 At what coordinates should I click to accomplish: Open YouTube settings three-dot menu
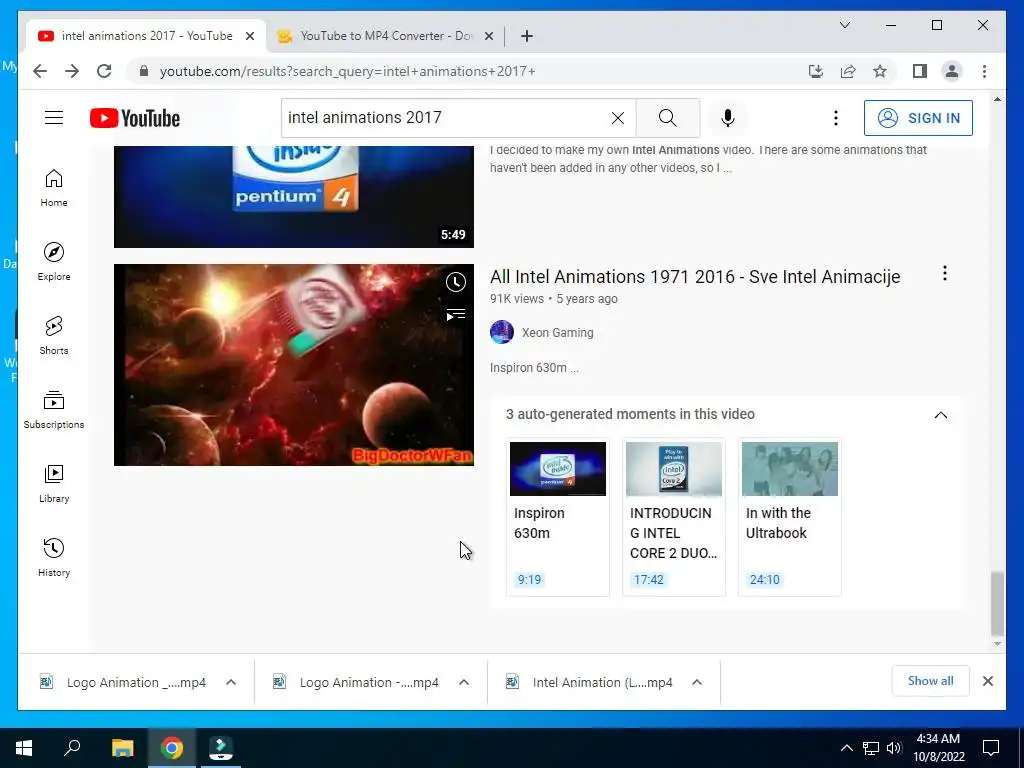[835, 118]
